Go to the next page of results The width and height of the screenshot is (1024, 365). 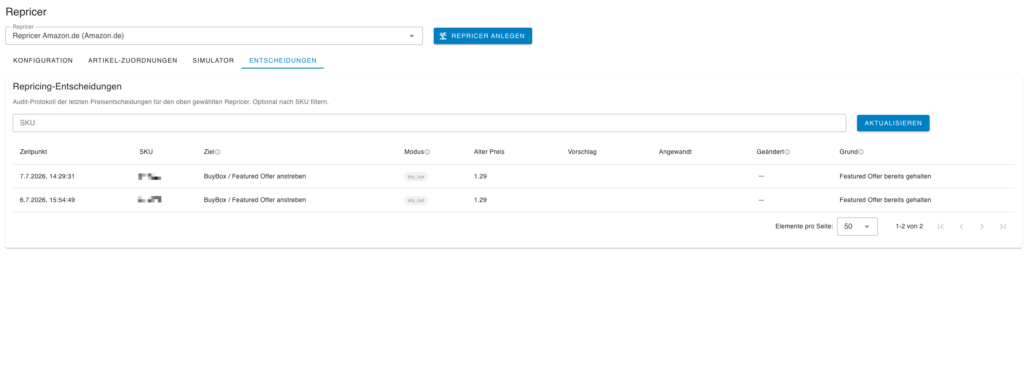point(982,227)
